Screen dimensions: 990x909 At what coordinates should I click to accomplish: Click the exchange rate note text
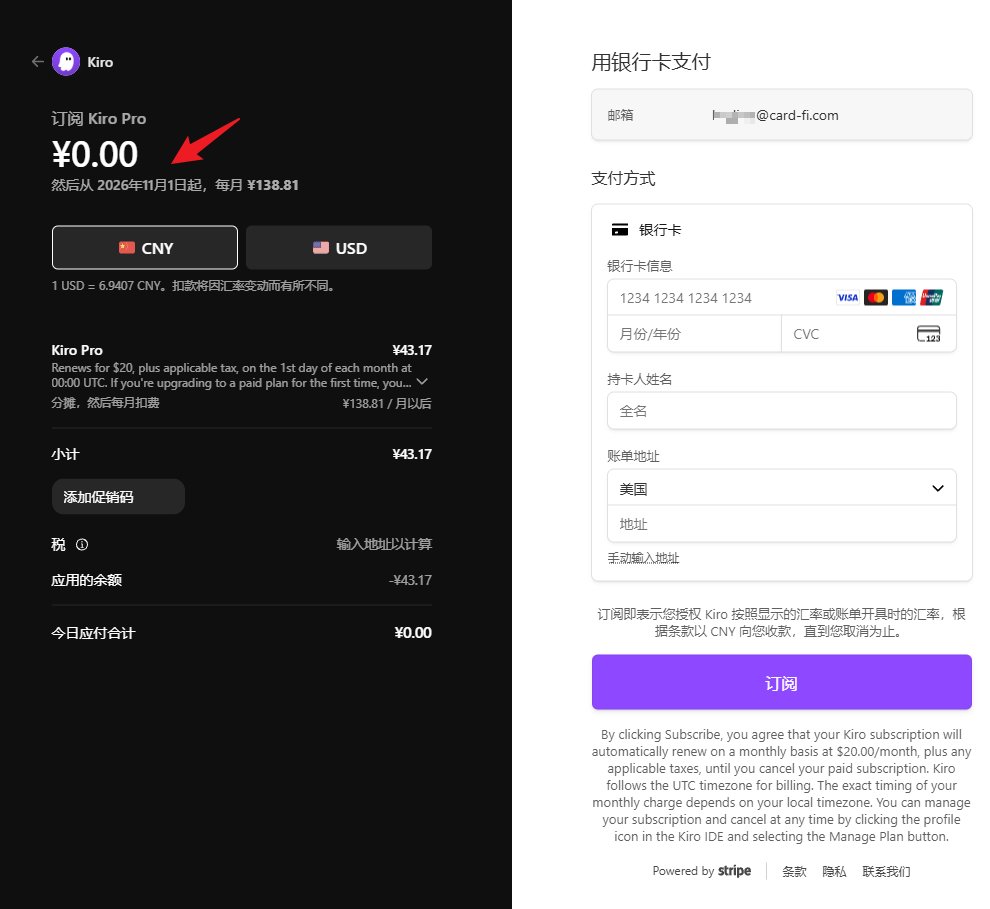coord(193,285)
